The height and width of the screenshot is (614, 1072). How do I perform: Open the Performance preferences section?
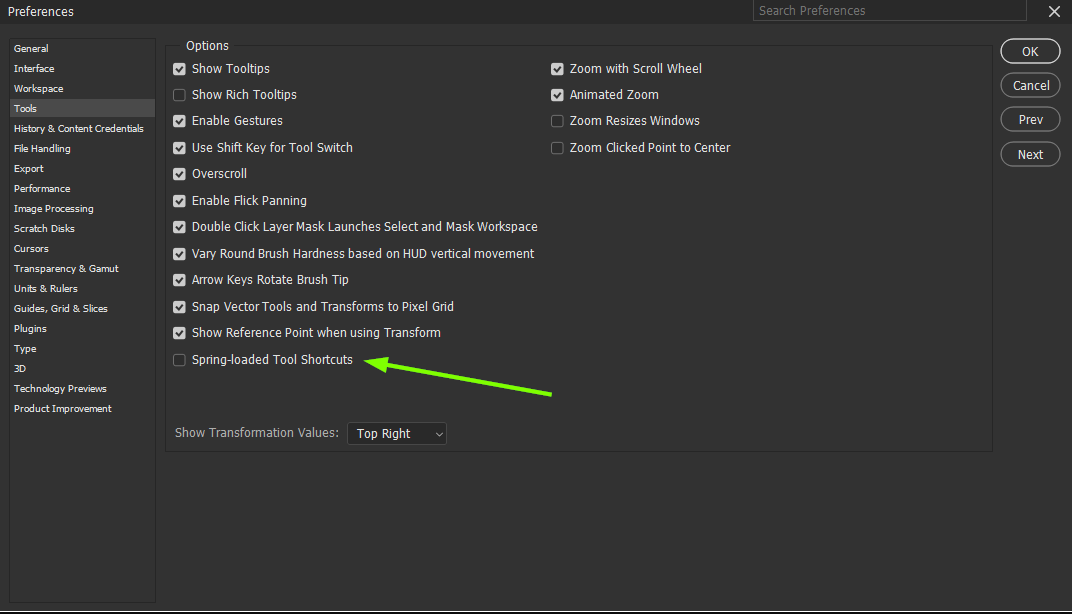(42, 188)
